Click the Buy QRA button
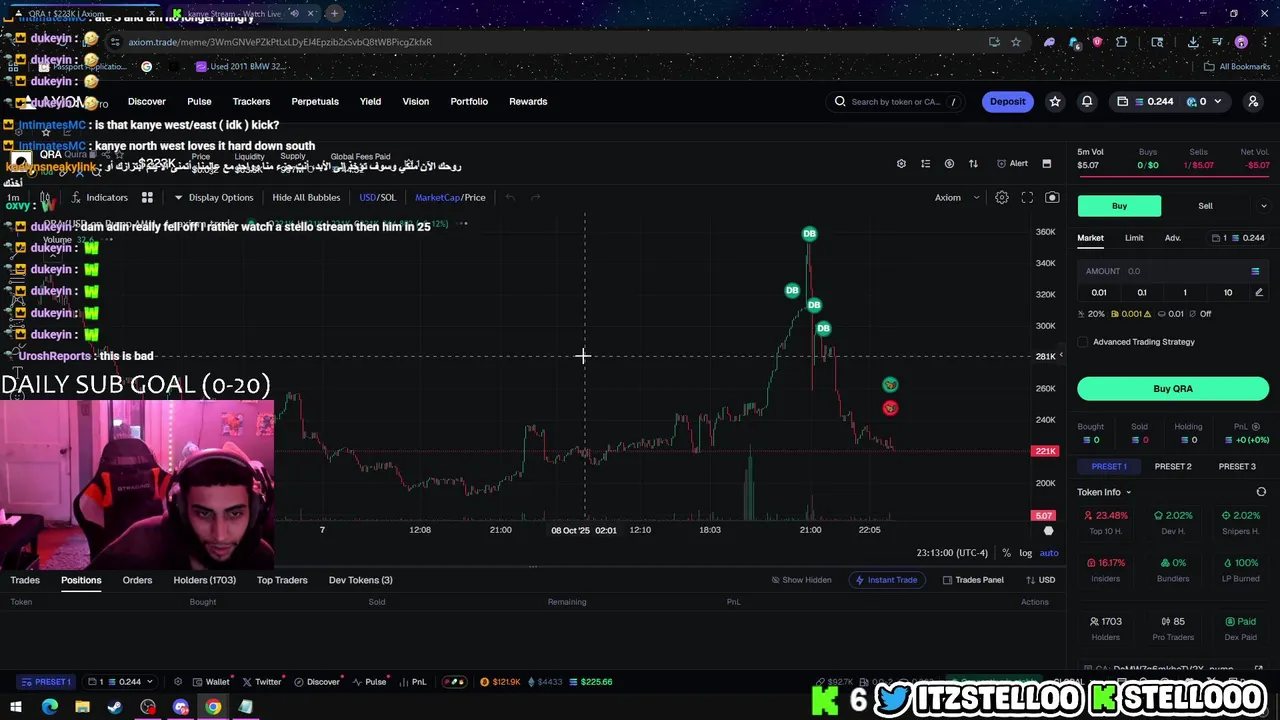Viewport: 1280px width, 720px height. point(1173,389)
